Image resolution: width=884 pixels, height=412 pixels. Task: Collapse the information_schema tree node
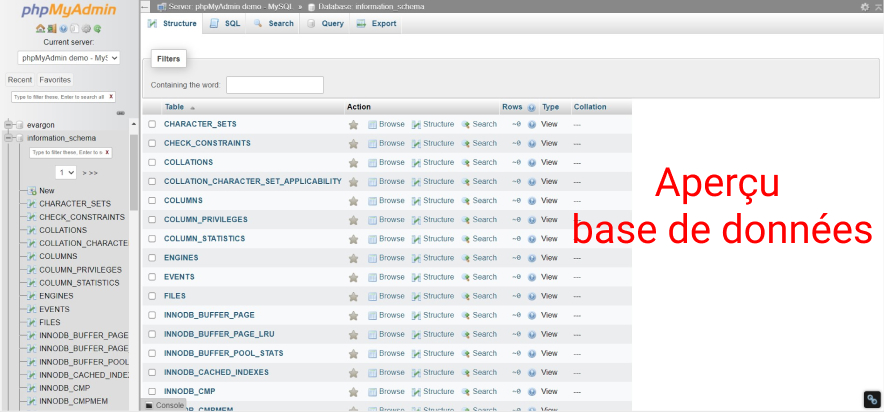click(8, 138)
